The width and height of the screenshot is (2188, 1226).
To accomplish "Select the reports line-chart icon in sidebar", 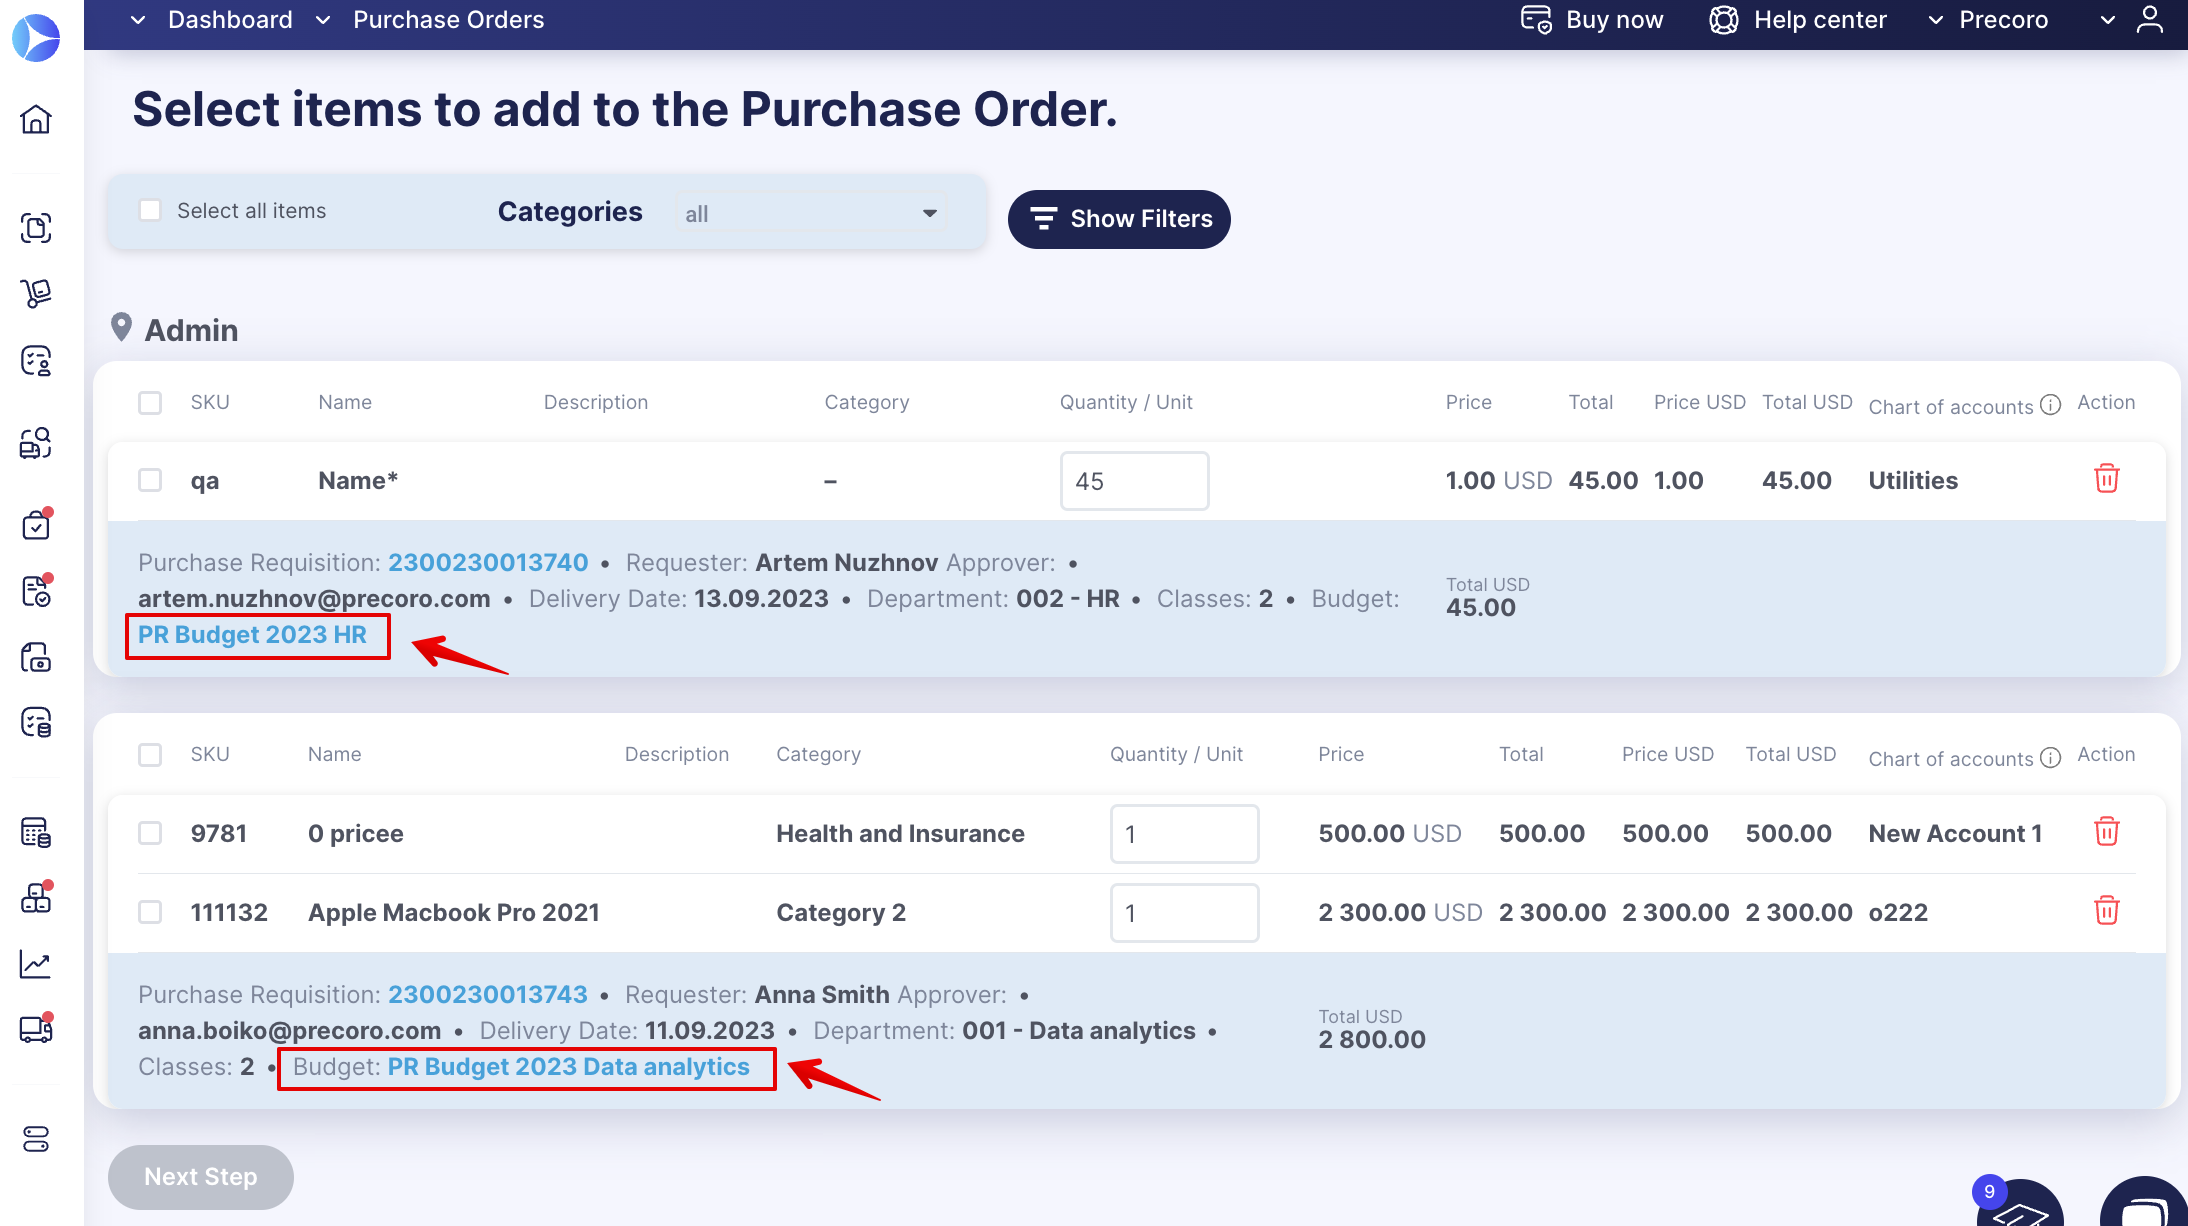I will pos(36,963).
